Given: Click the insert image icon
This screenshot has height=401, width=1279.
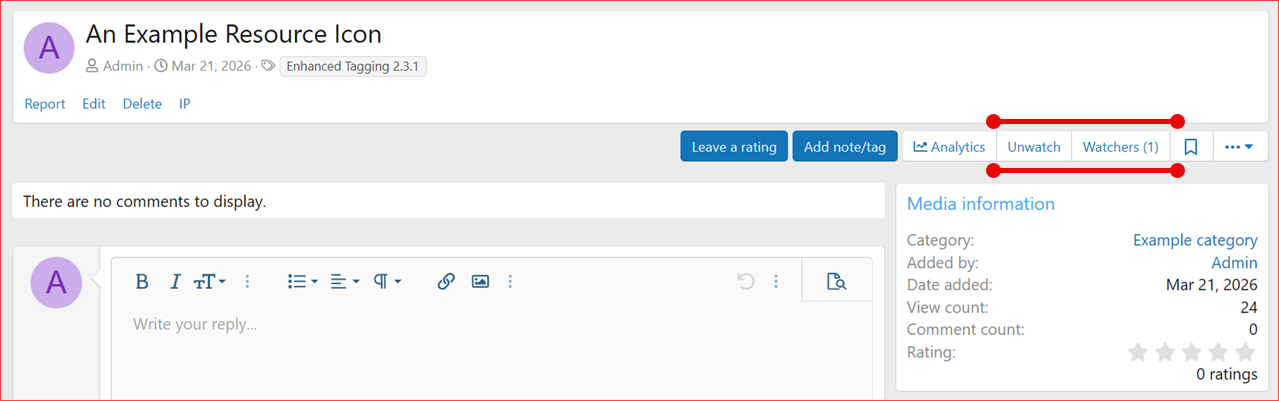Looking at the screenshot, I should tap(480, 282).
